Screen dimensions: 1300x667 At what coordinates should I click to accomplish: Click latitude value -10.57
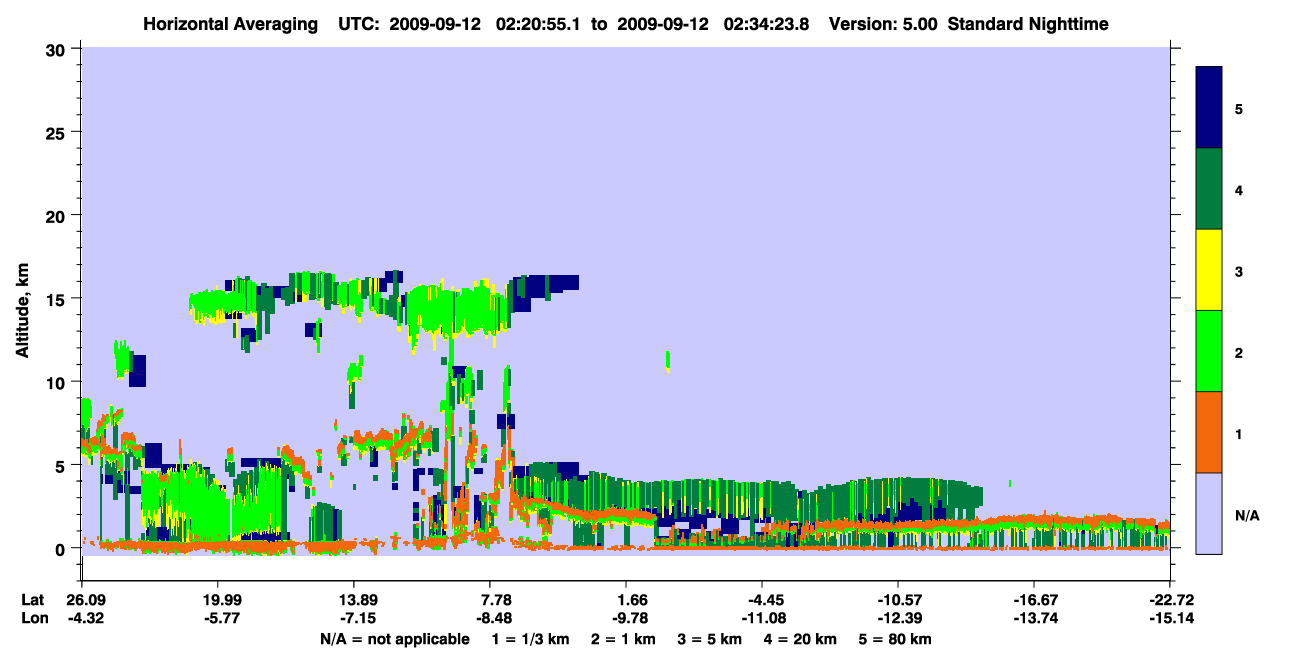point(898,599)
